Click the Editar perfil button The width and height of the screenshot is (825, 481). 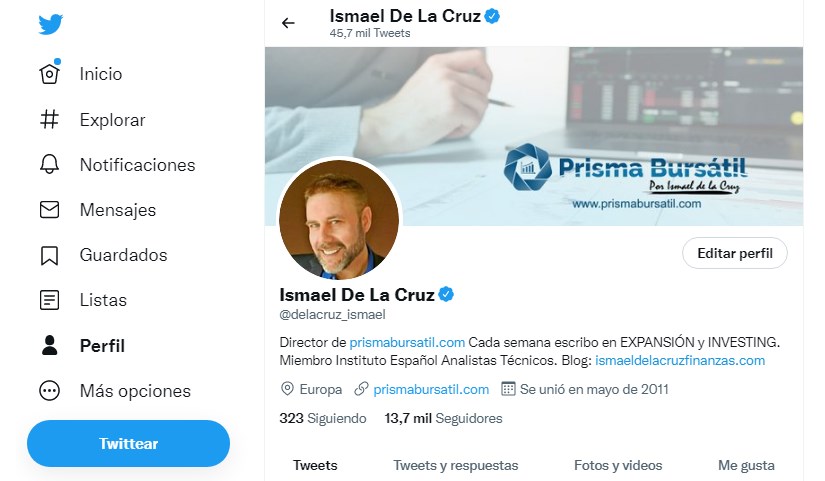(x=735, y=253)
